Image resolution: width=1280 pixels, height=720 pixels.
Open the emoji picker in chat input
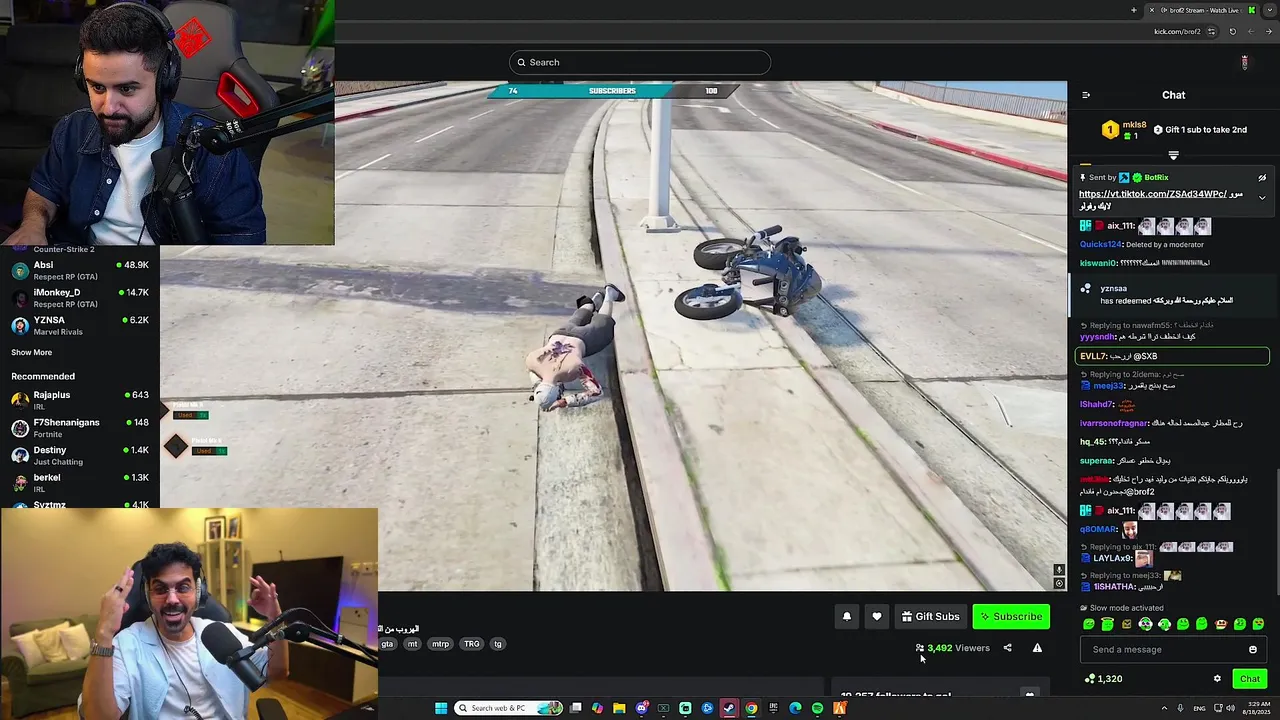[1252, 649]
